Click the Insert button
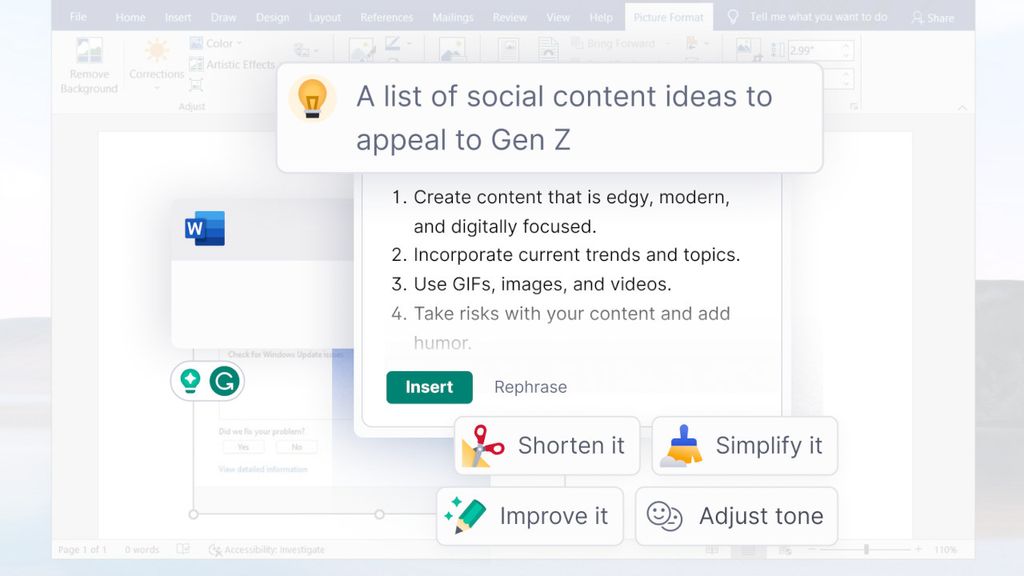Screen dimensions: 1024x576 (x=429, y=388)
